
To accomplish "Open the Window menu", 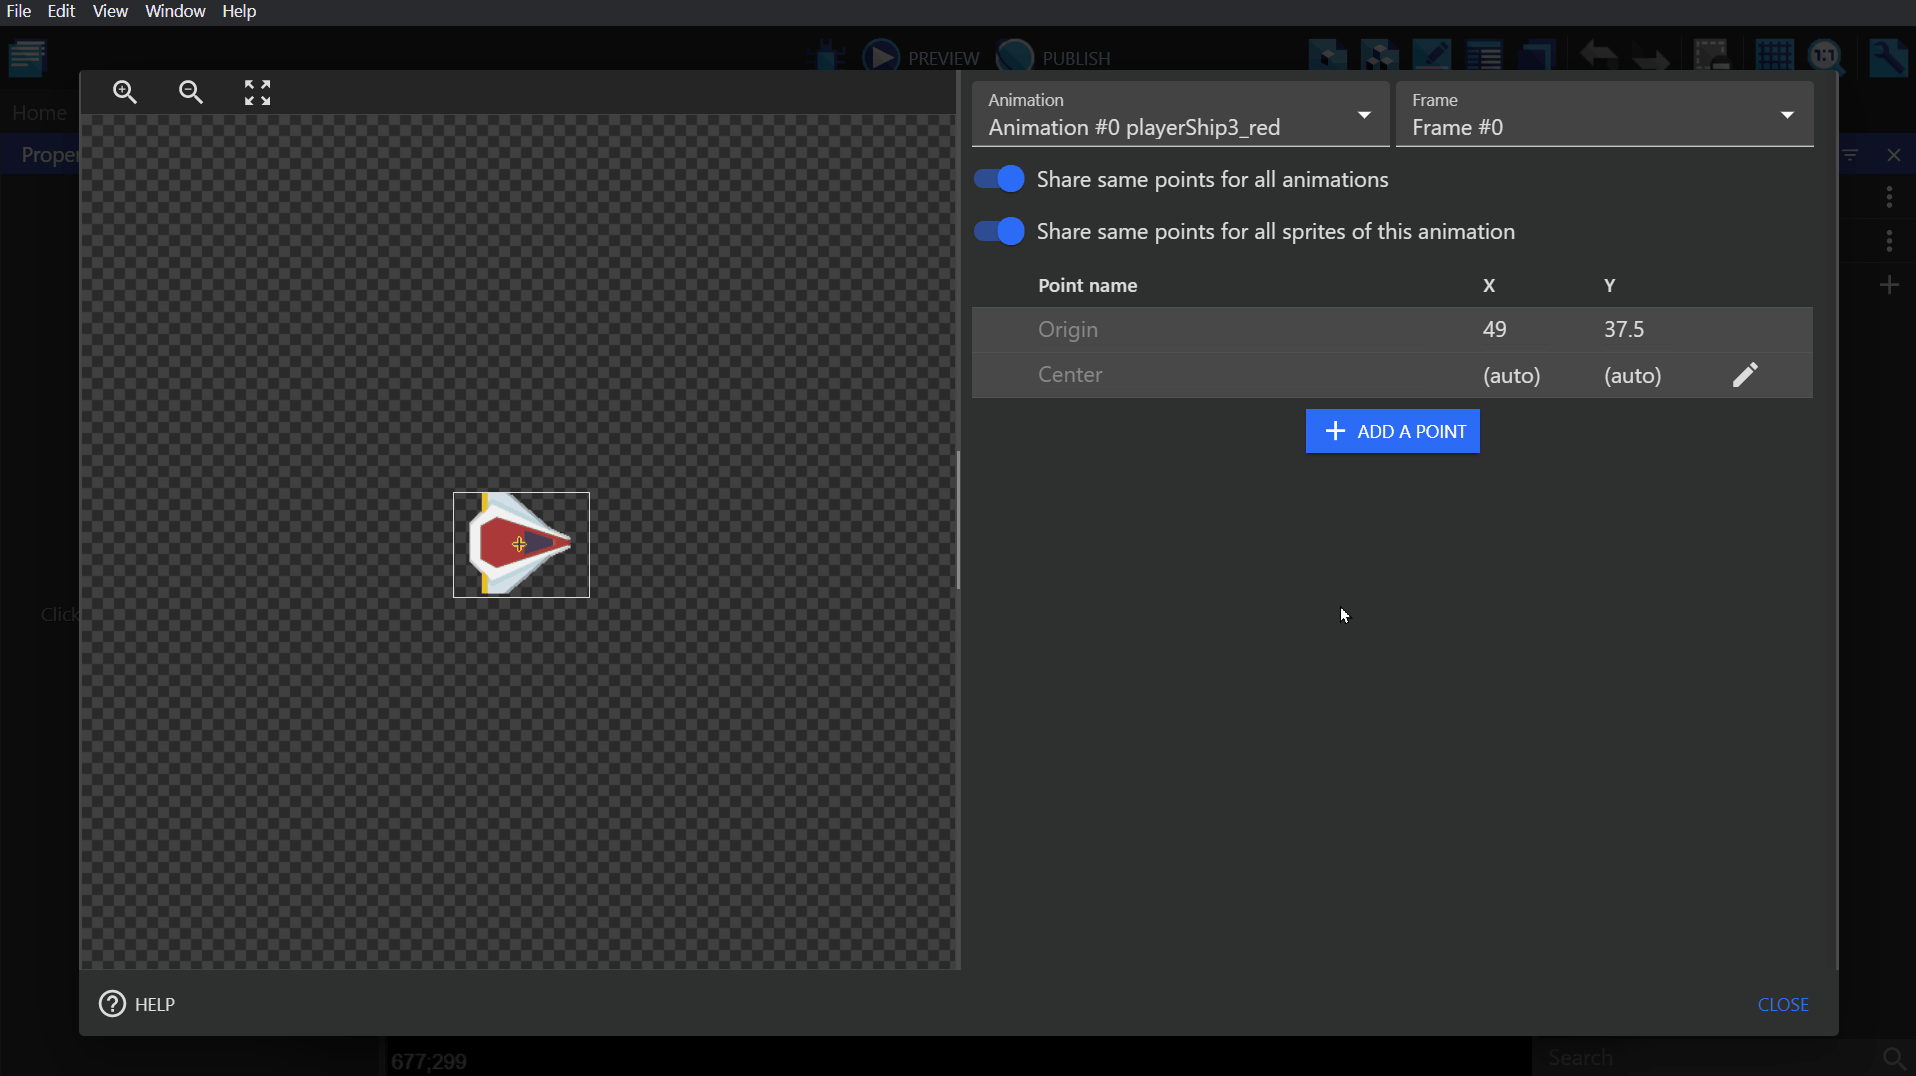I will point(175,11).
